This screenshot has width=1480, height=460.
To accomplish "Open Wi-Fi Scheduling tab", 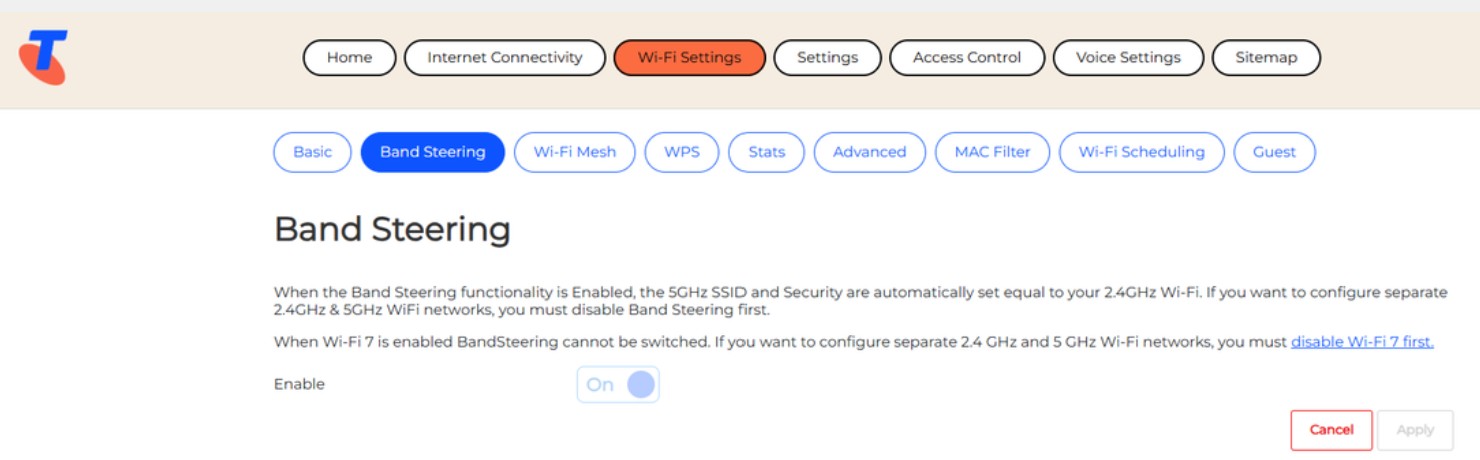I will pos(1141,152).
